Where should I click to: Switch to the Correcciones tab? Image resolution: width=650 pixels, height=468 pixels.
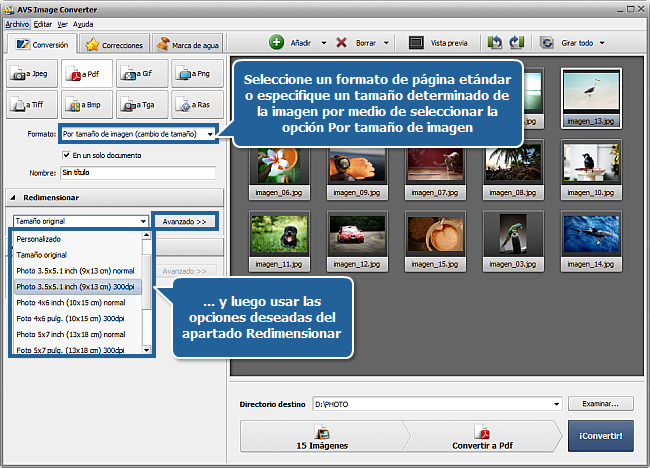click(114, 45)
